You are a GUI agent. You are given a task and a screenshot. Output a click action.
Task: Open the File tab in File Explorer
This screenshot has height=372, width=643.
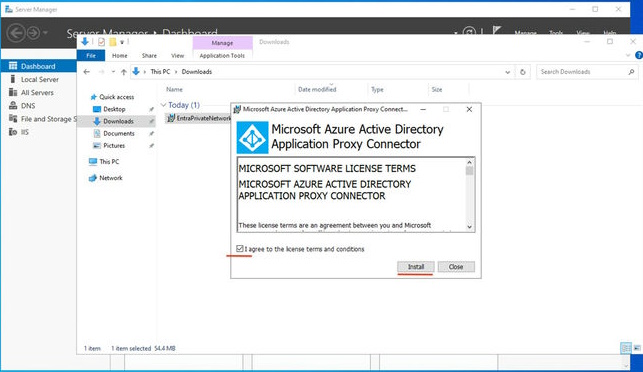(91, 55)
